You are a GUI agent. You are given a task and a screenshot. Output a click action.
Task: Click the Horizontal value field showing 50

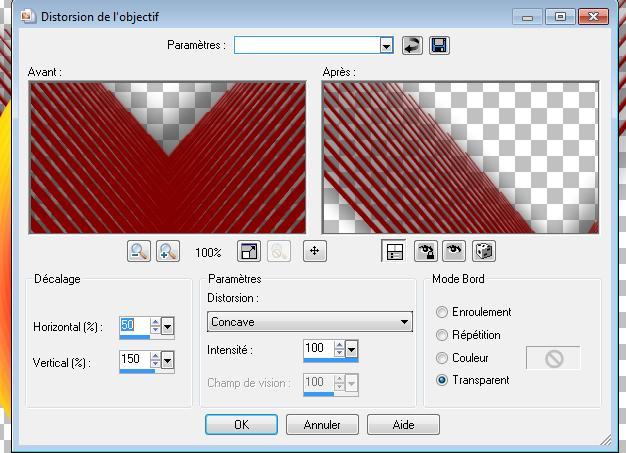[x=135, y=326]
